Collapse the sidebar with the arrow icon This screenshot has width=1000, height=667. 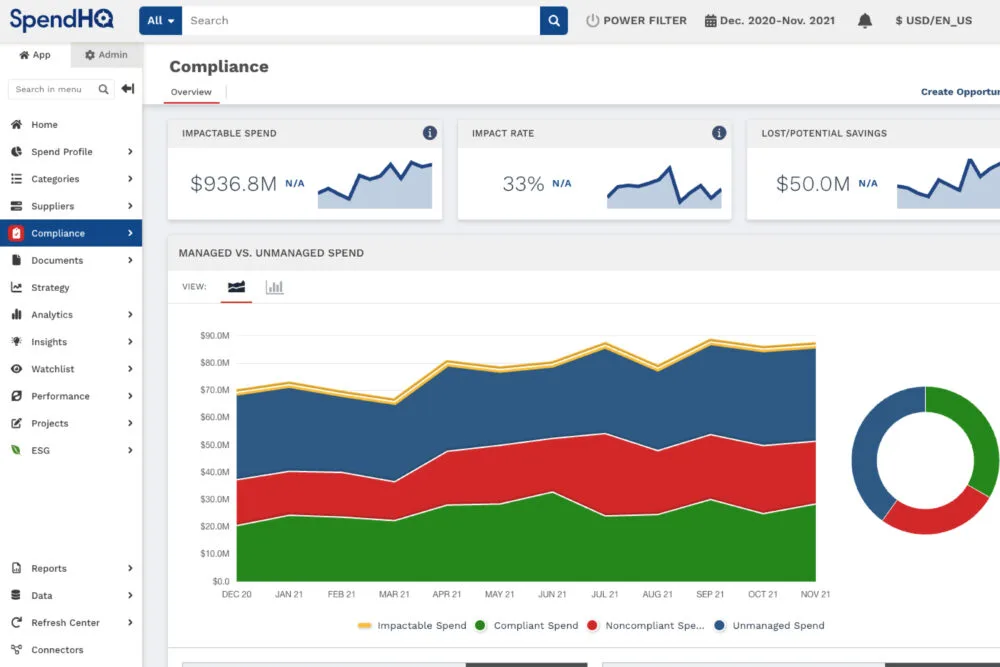[128, 89]
